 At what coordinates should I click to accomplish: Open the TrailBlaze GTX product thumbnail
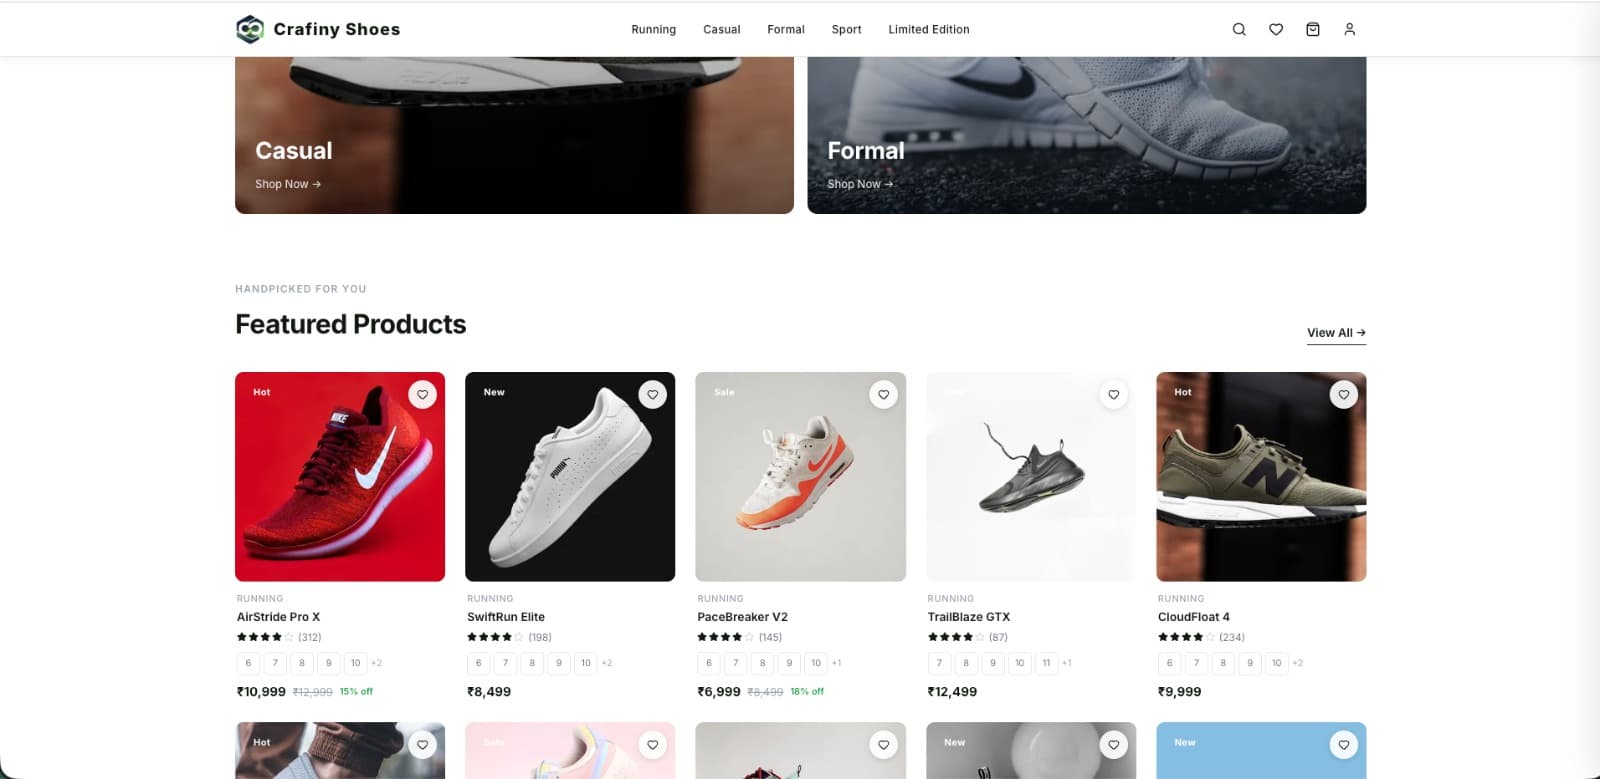click(1030, 477)
